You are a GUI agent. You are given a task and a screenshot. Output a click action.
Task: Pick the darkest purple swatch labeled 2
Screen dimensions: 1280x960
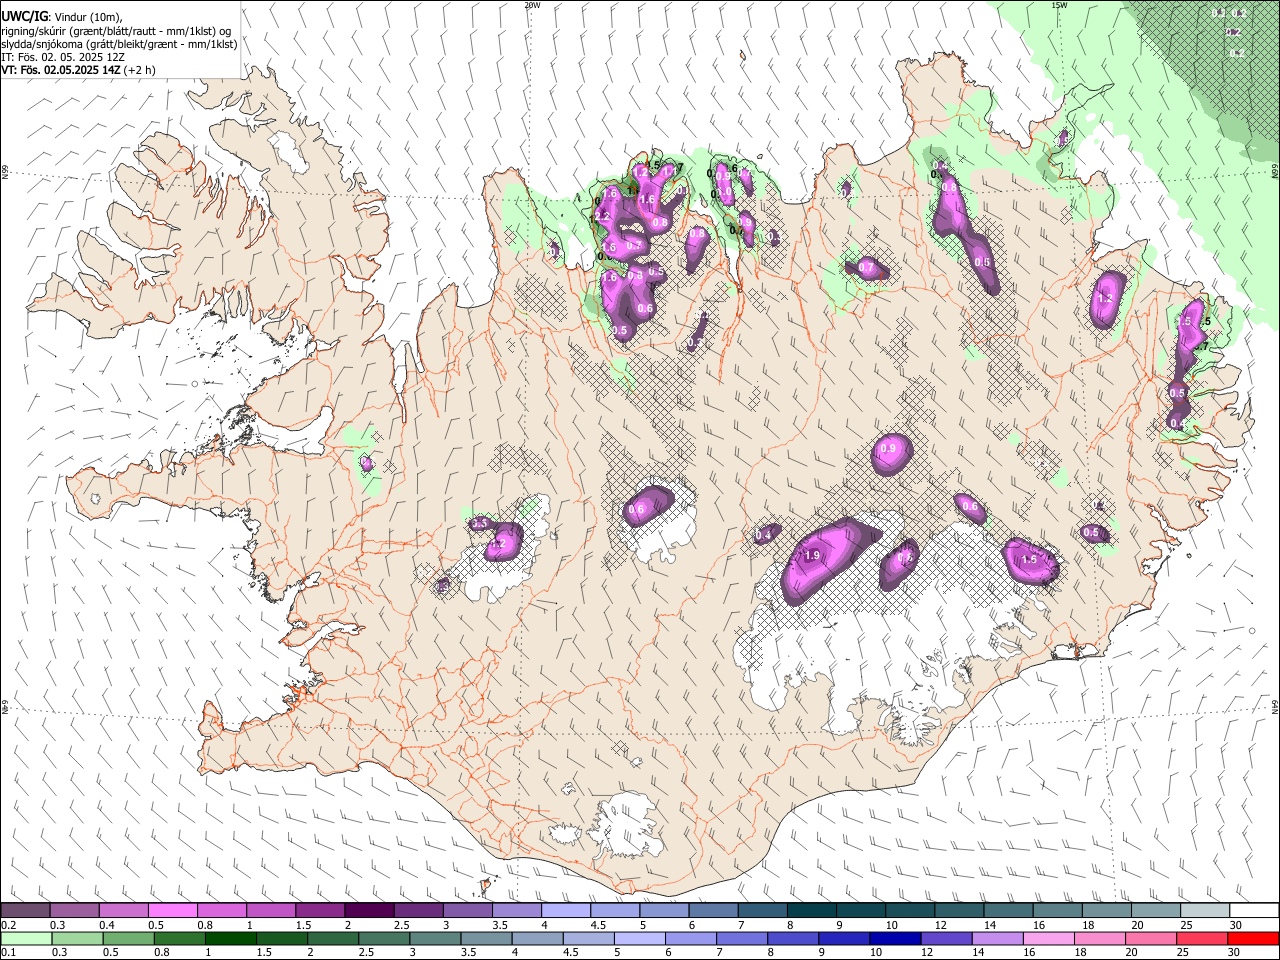click(369, 911)
